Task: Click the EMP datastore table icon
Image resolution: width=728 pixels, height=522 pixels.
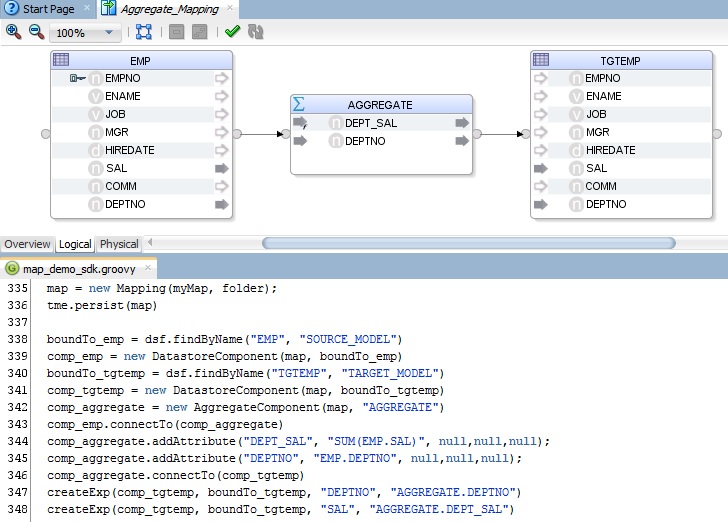Action: (x=61, y=60)
